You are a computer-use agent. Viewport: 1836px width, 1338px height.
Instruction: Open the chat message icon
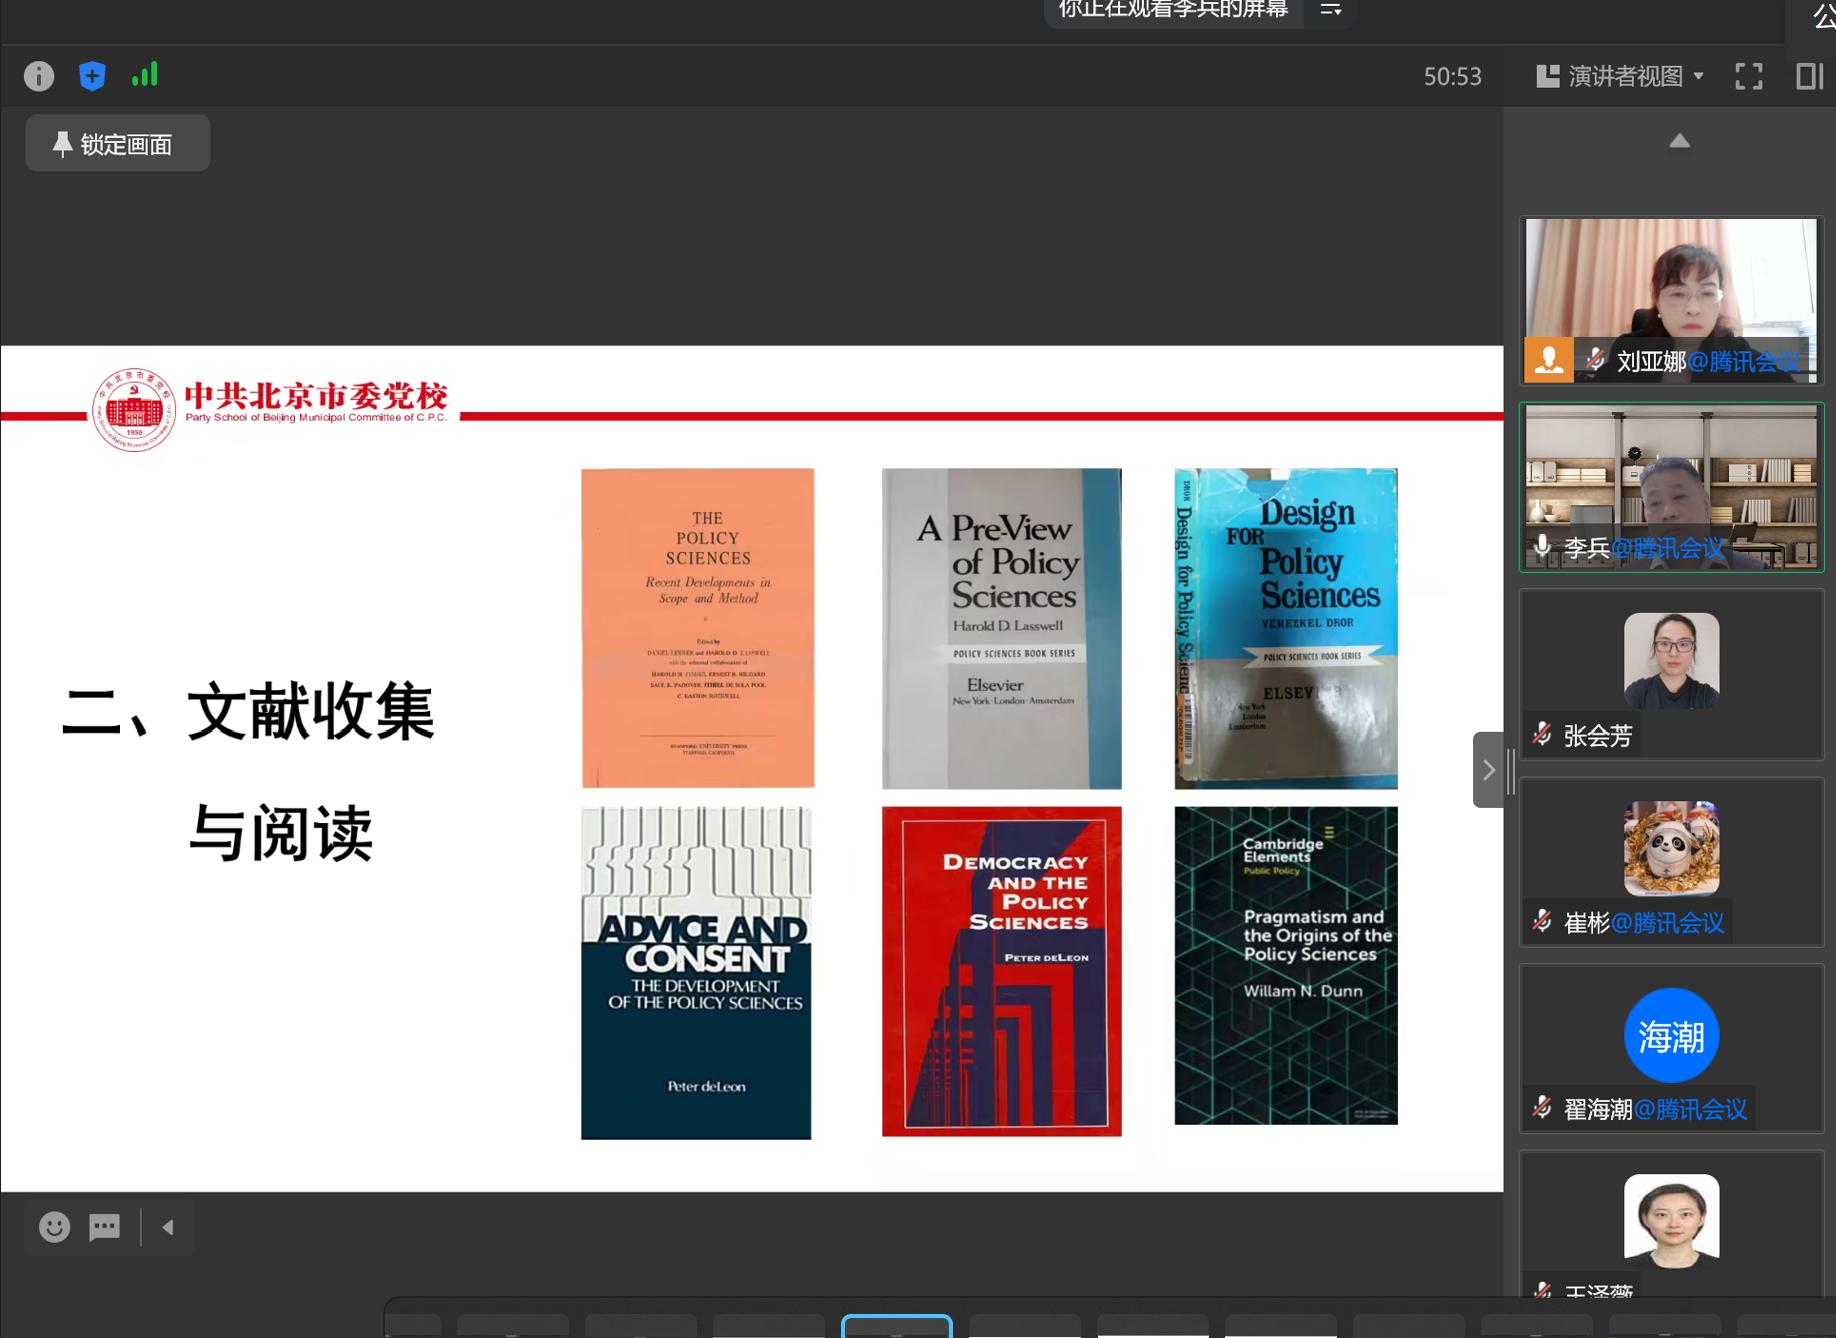tap(105, 1226)
